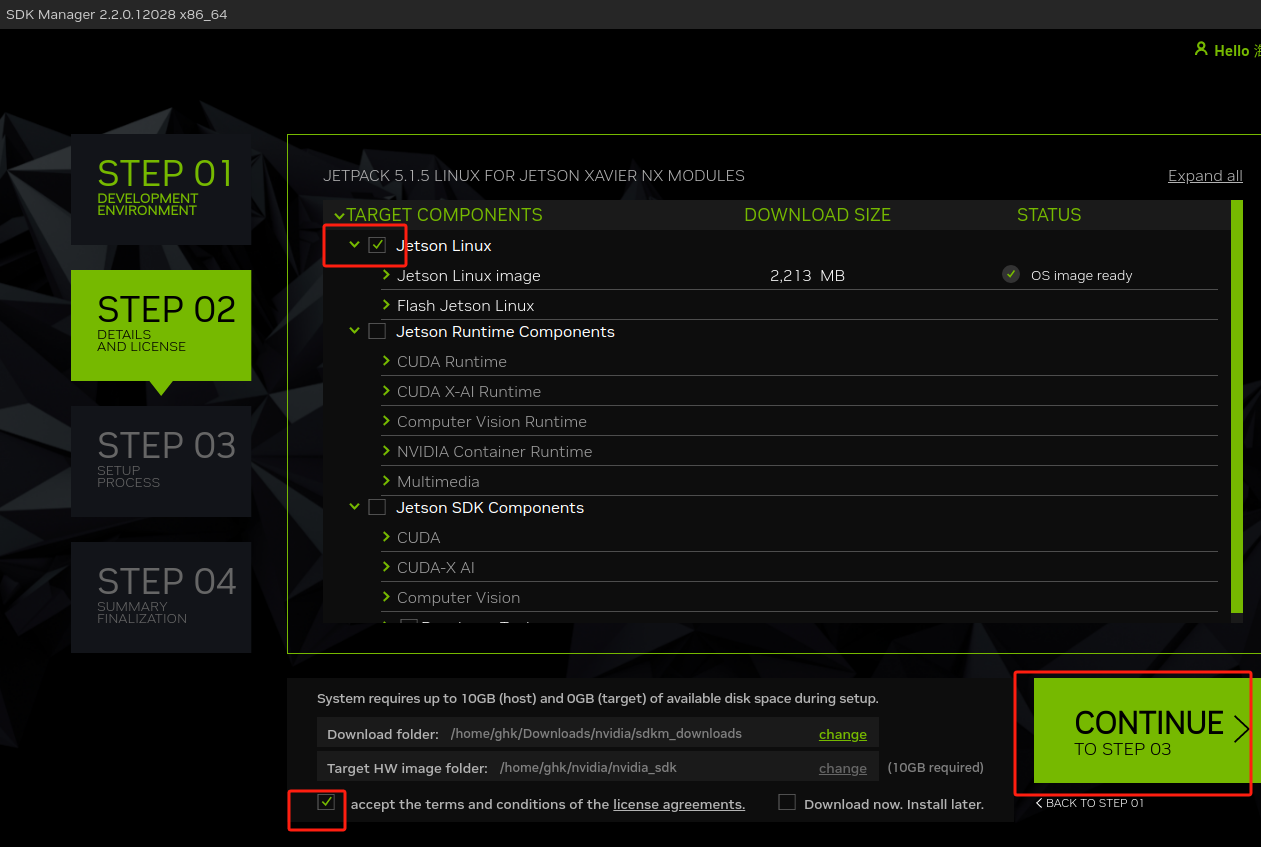Screen dimensions: 1261x847
Task: Collapse Jetson SDK Components group chevron
Action: [x=354, y=507]
